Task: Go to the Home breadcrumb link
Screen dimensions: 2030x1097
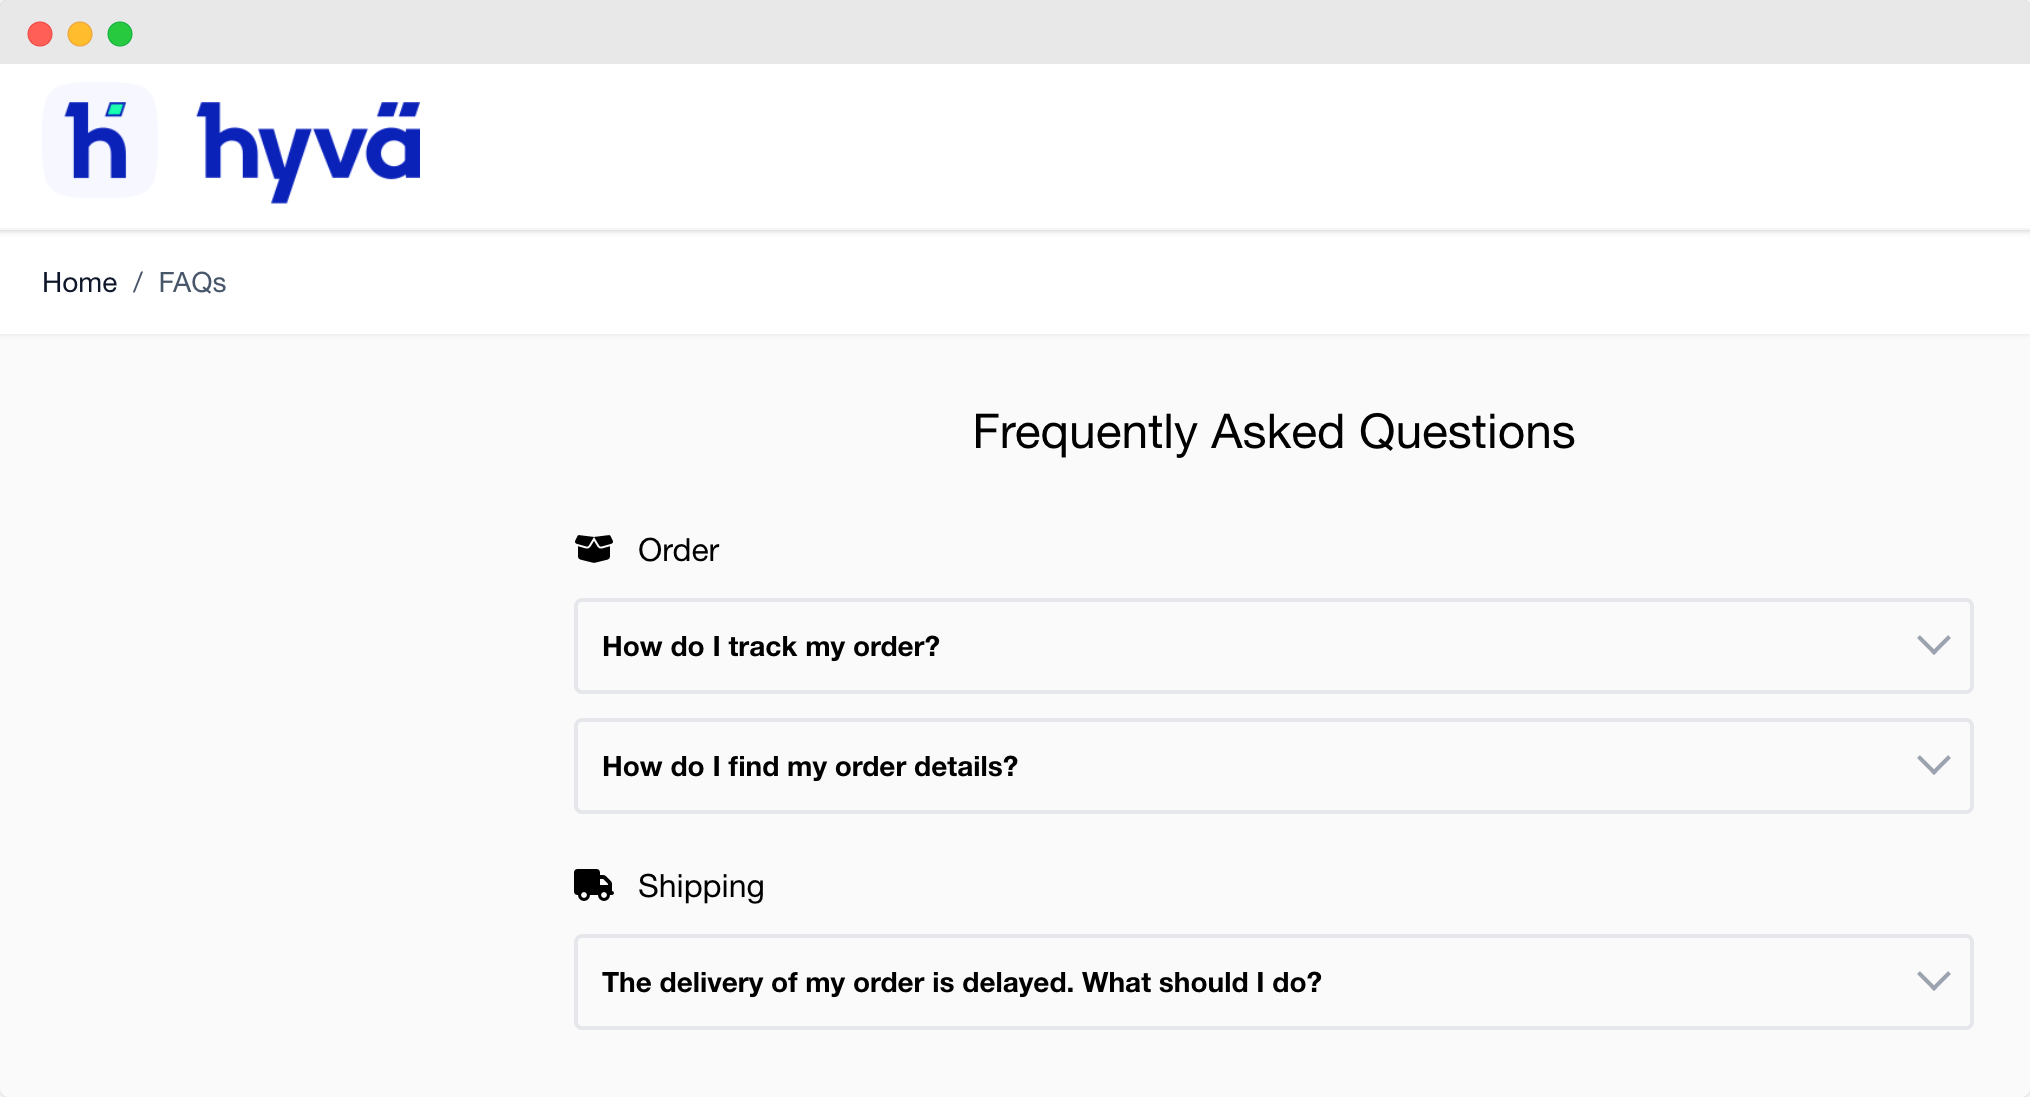Action: click(79, 283)
